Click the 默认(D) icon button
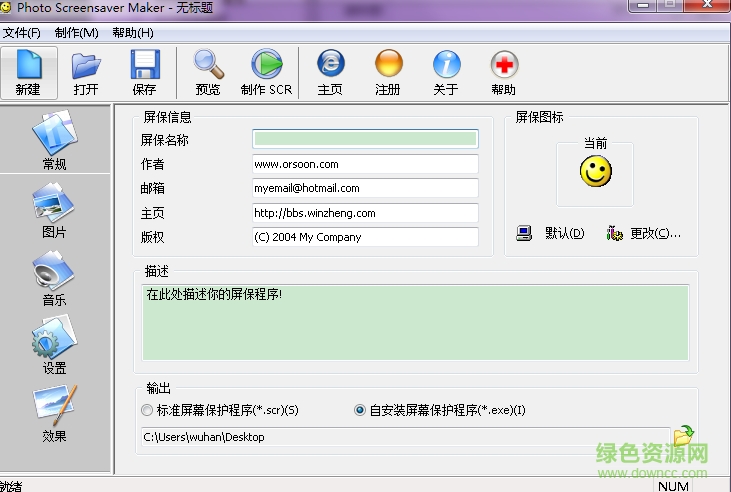This screenshot has width=731, height=492. pos(551,233)
